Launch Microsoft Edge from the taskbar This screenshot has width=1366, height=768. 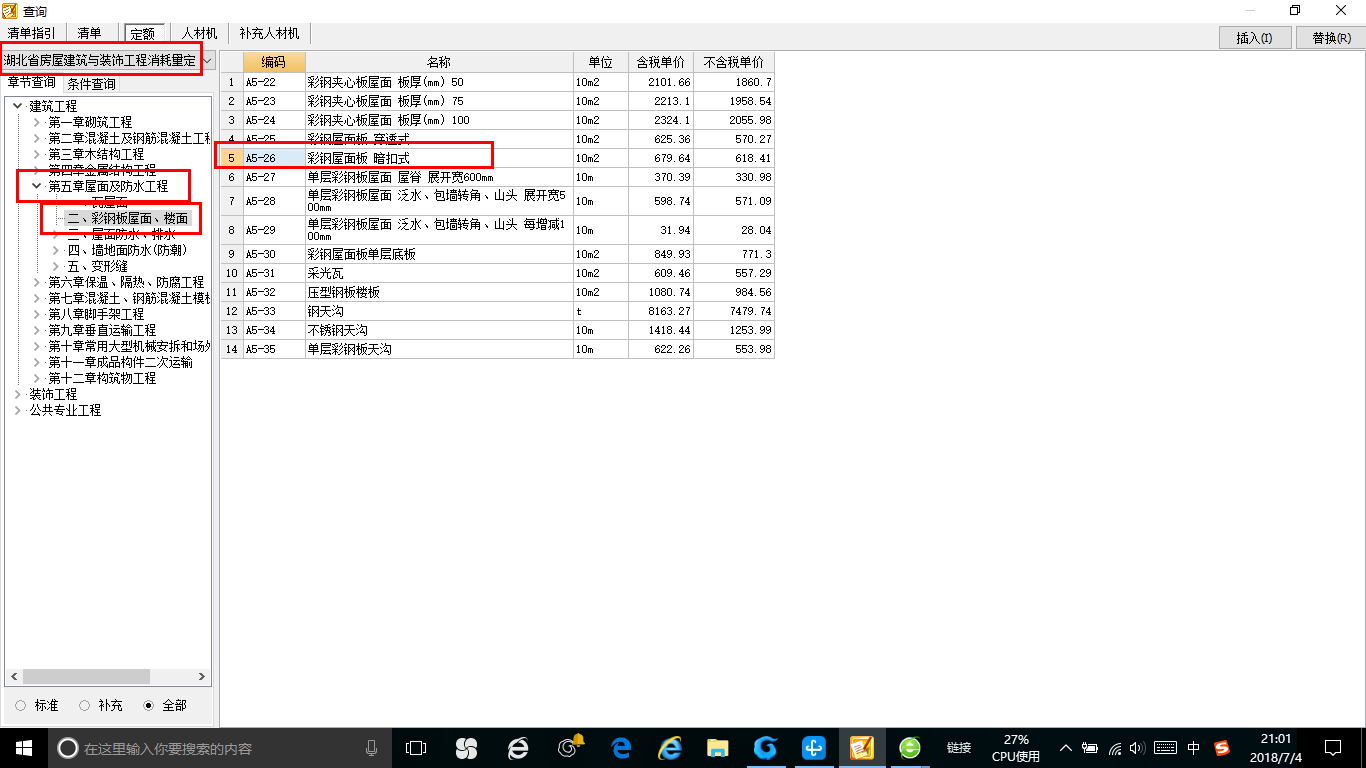pyautogui.click(x=621, y=748)
